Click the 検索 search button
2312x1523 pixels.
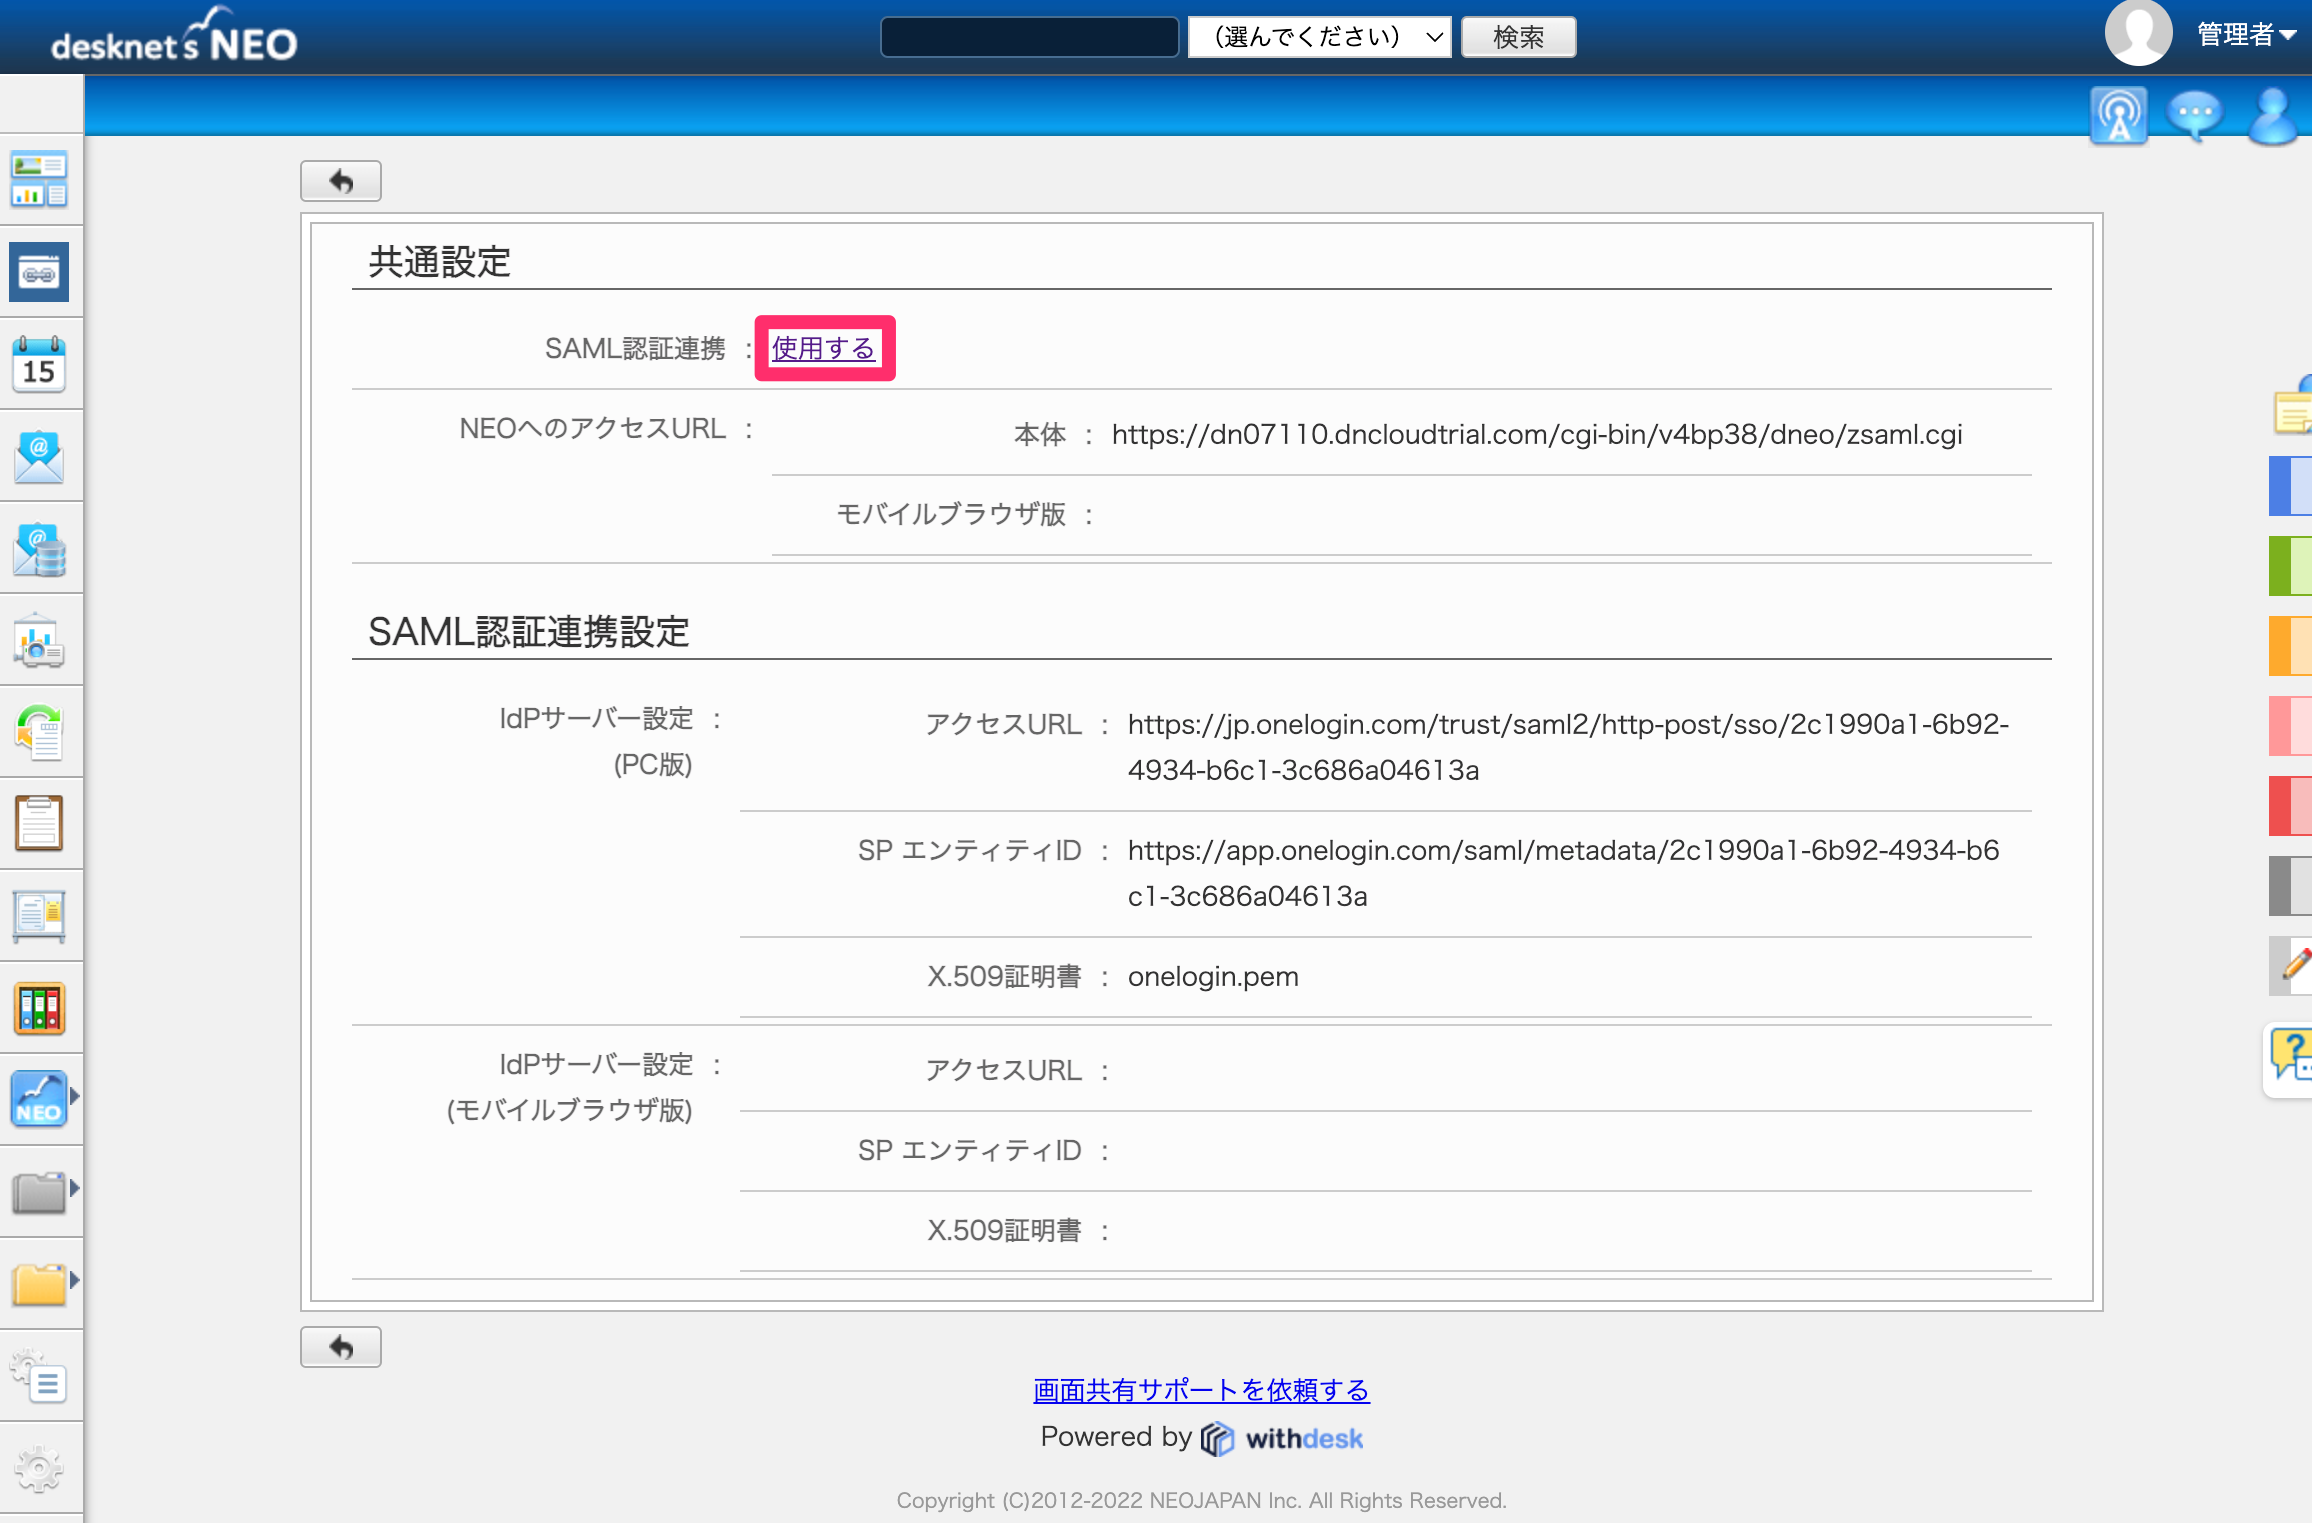pos(1518,37)
